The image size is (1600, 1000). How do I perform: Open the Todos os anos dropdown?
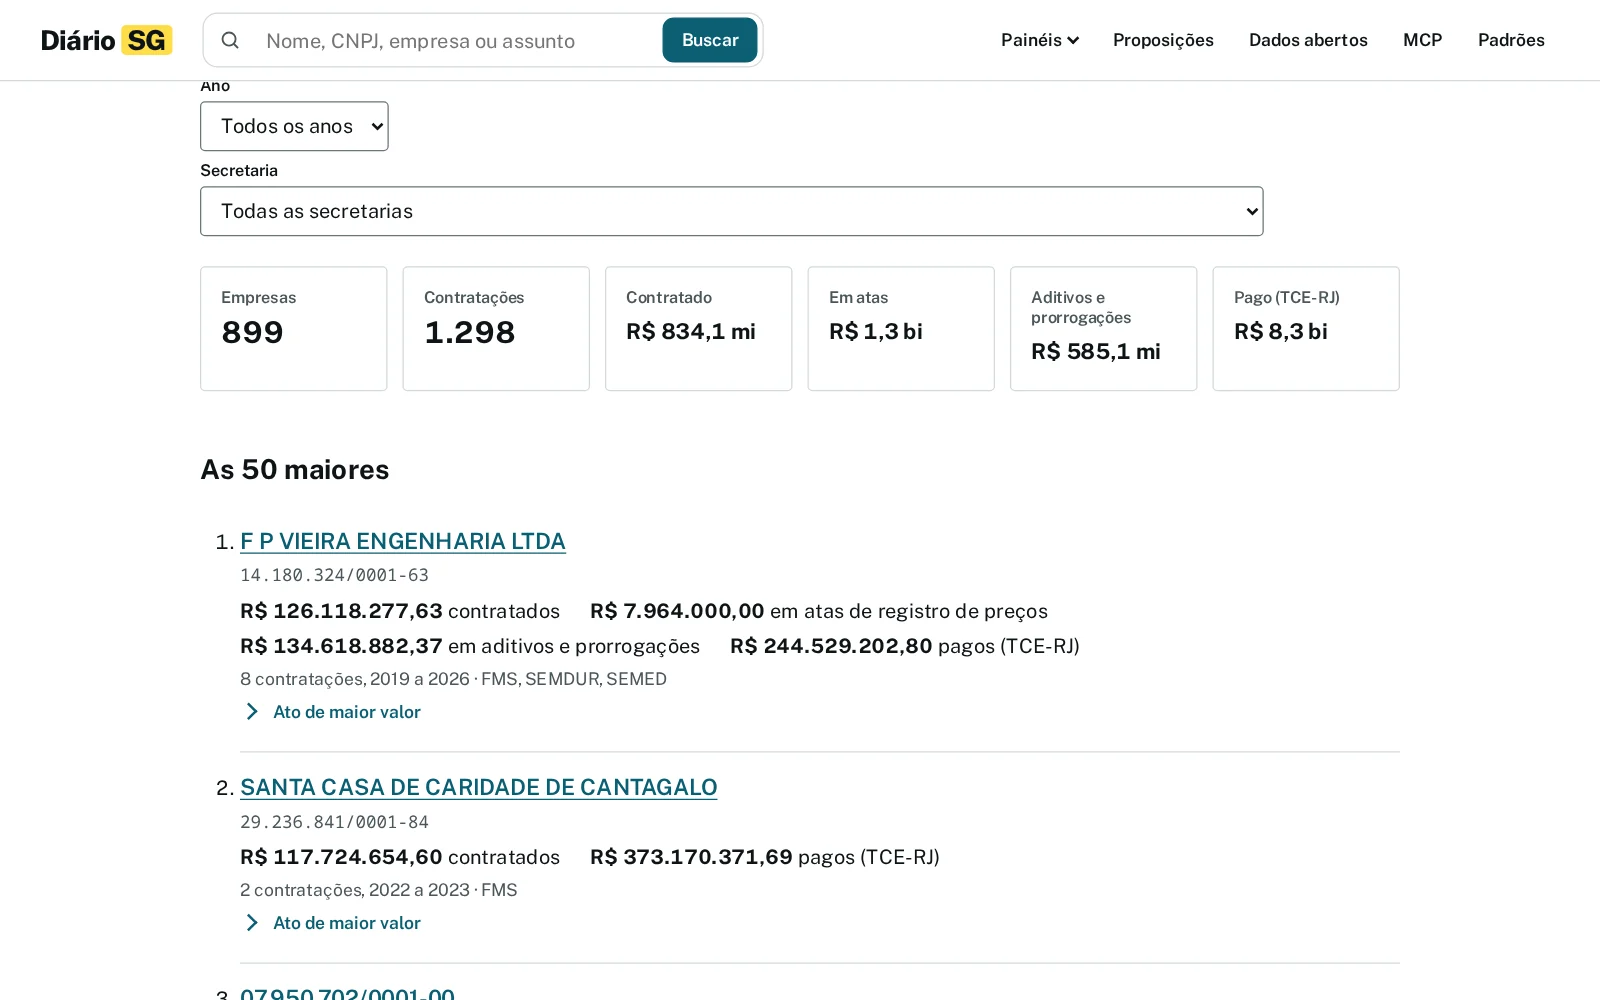click(x=294, y=126)
